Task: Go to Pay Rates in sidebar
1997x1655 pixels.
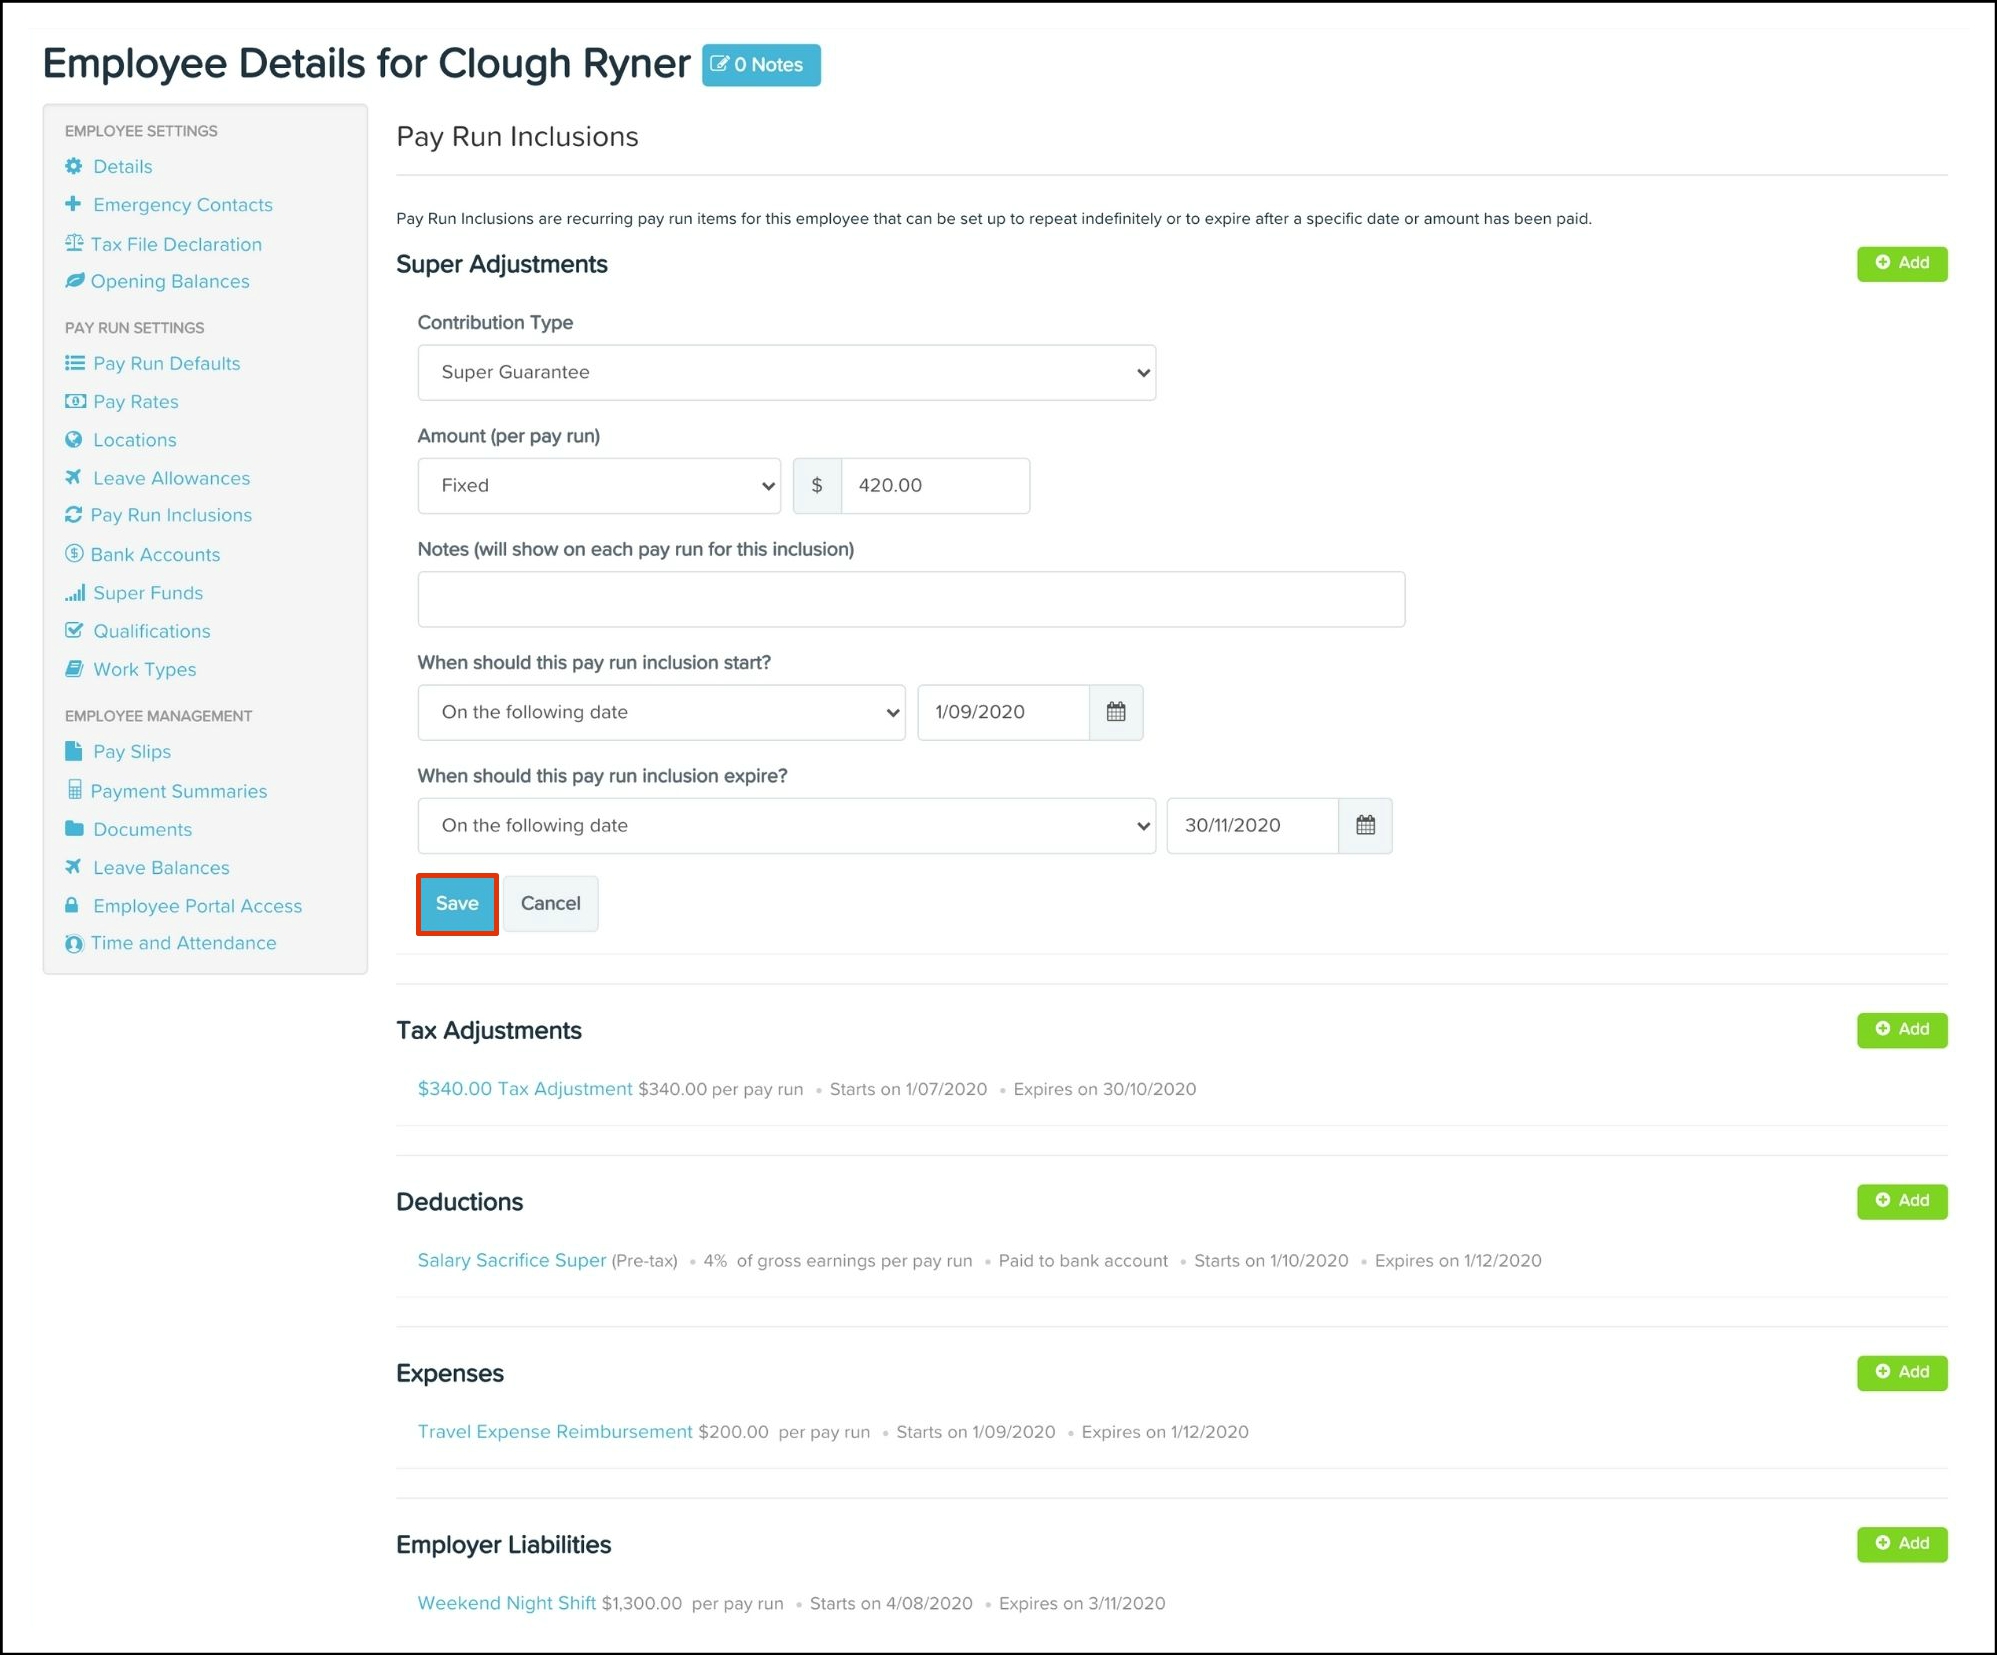Action: [x=135, y=401]
